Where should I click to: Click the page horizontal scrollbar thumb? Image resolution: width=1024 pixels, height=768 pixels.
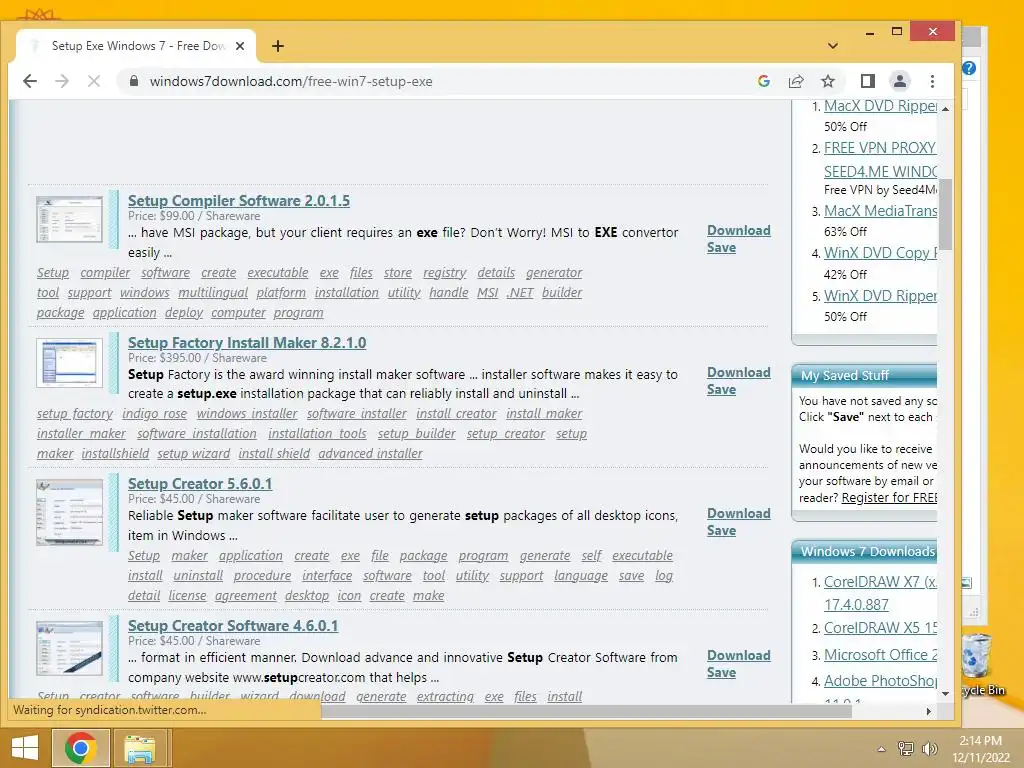coord(586,711)
